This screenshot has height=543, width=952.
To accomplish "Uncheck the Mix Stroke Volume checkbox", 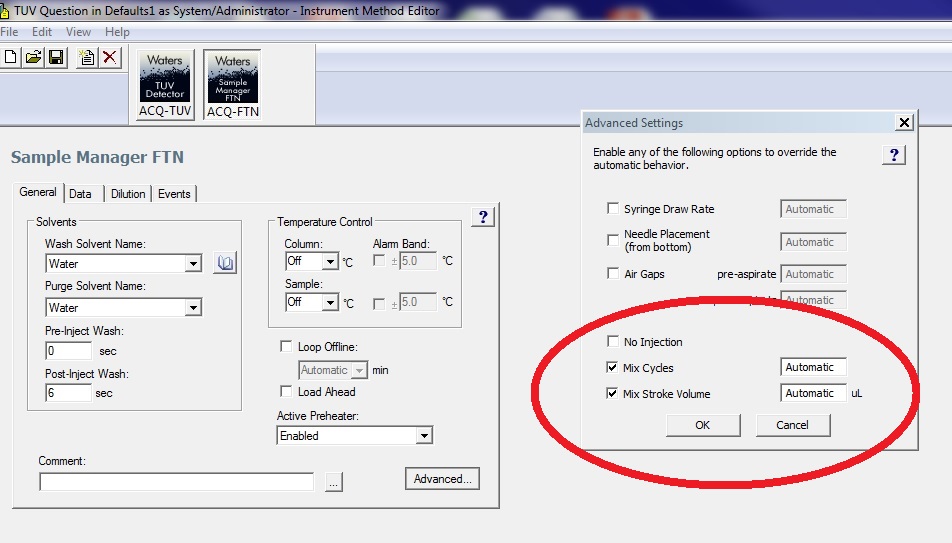I will tap(612, 393).
